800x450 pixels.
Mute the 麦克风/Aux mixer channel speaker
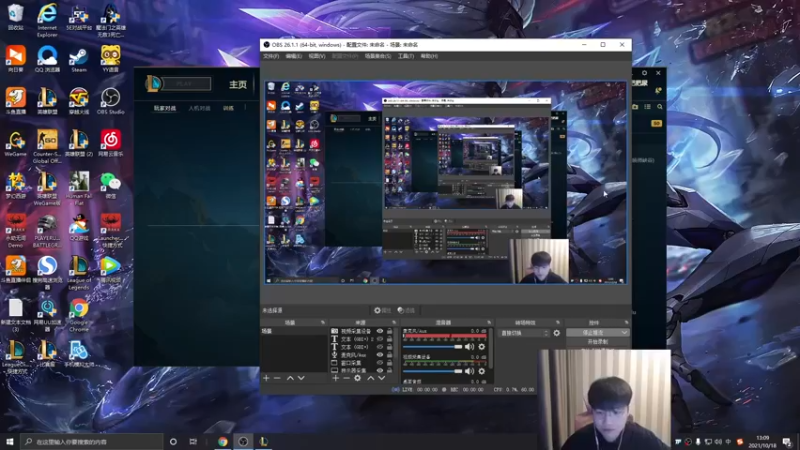pyautogui.click(x=469, y=347)
